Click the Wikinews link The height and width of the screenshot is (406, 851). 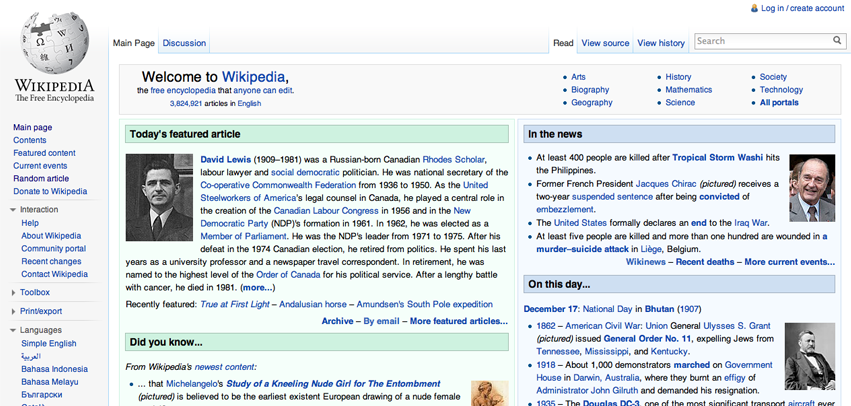click(x=645, y=262)
